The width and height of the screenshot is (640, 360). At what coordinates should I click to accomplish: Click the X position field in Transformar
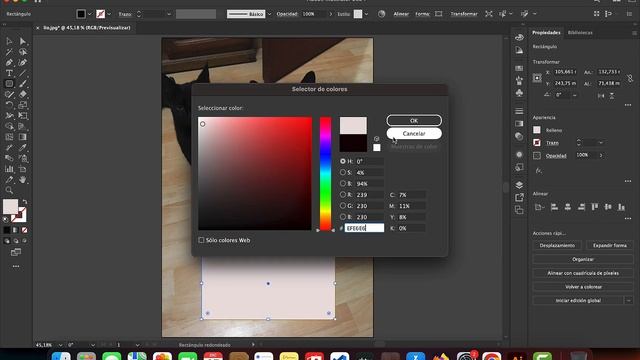[566, 72]
